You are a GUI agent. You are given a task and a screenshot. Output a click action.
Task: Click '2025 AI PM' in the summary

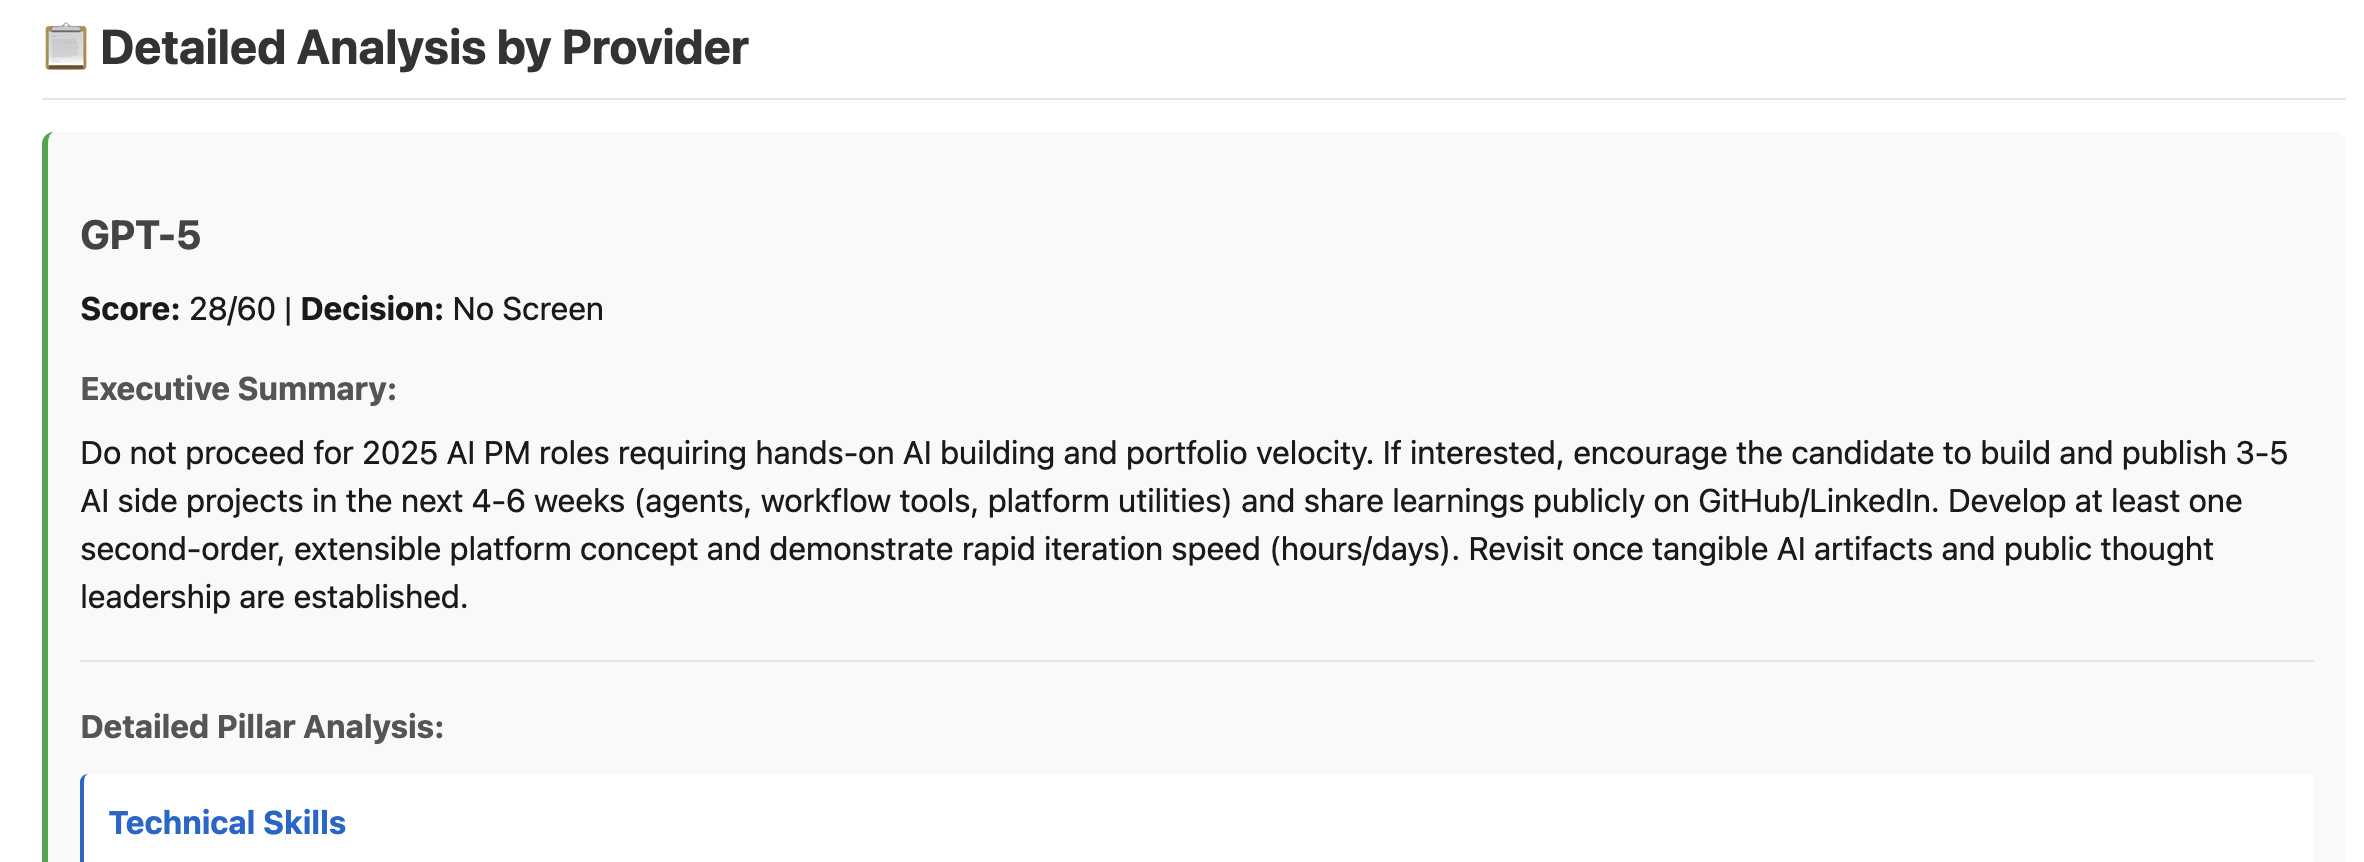[446, 453]
